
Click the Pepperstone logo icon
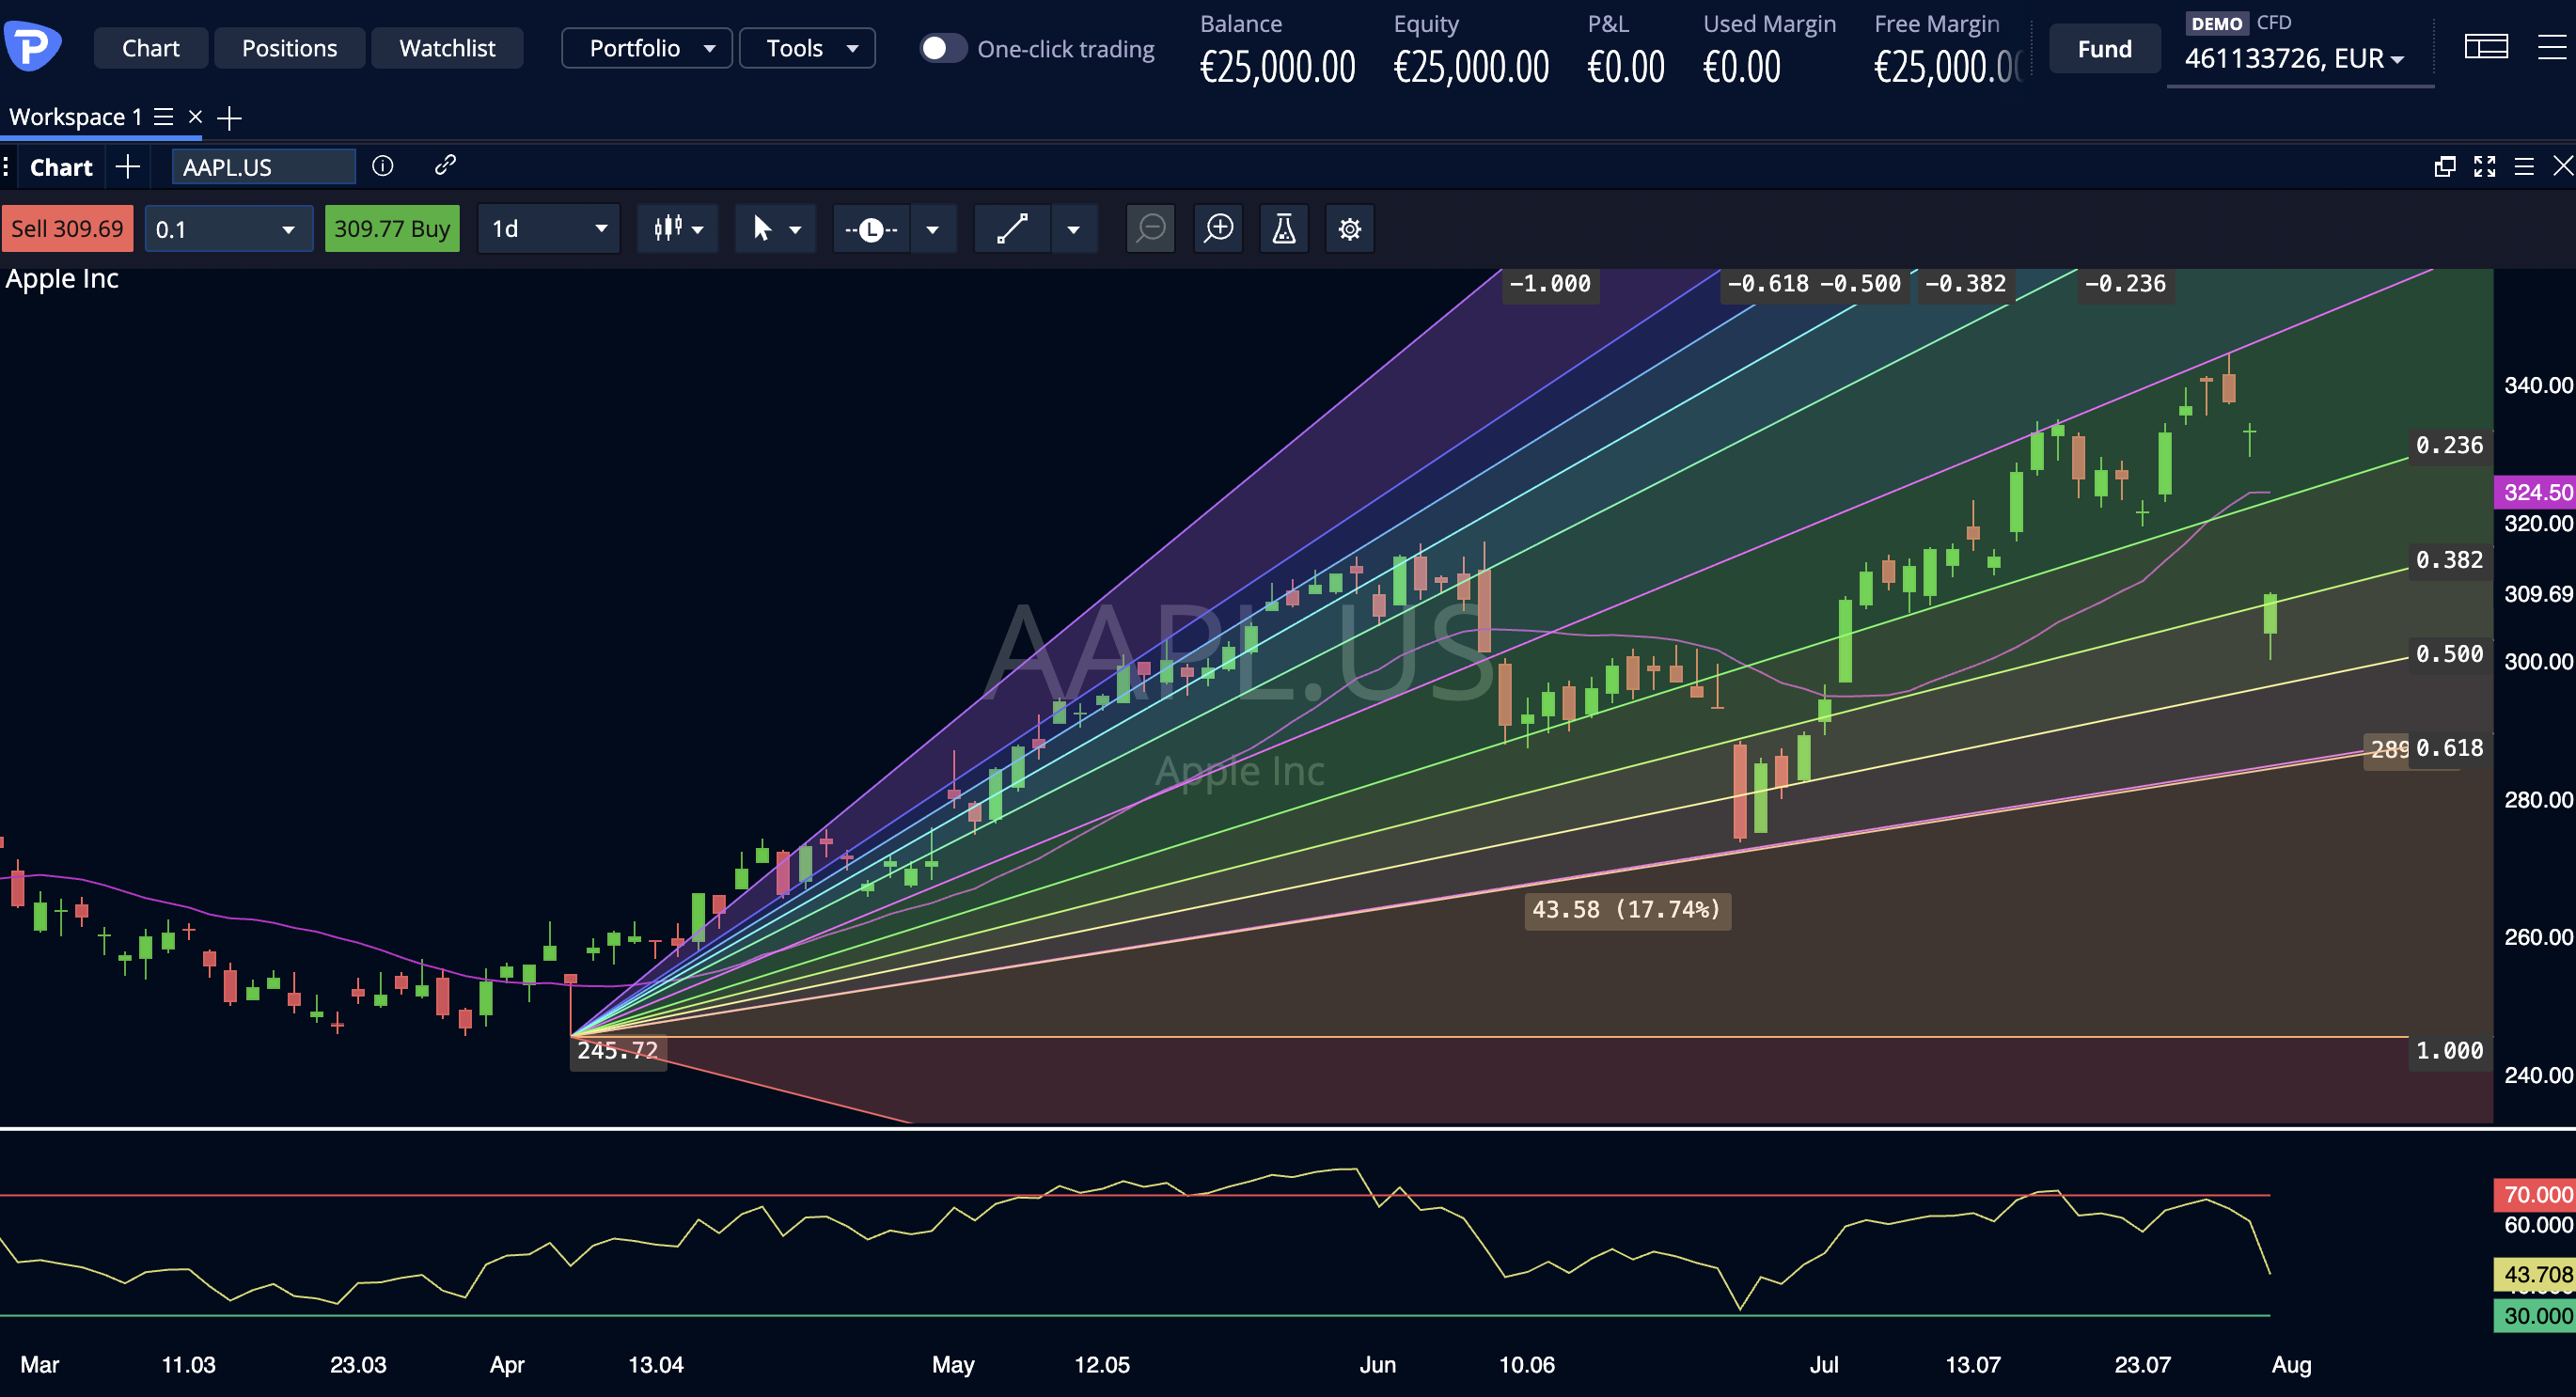(x=32, y=46)
